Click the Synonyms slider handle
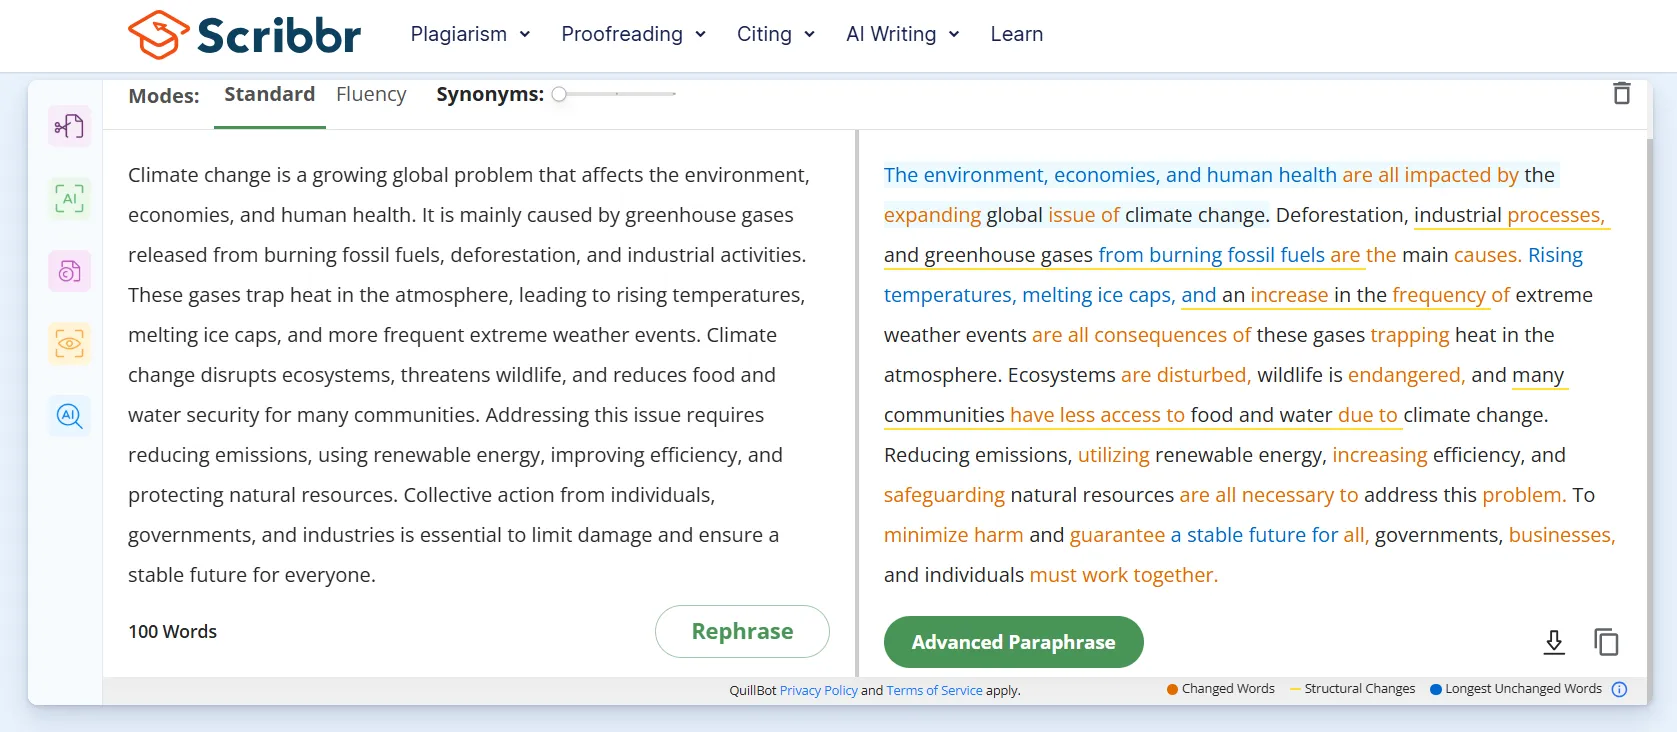This screenshot has width=1677, height=732. 560,94
